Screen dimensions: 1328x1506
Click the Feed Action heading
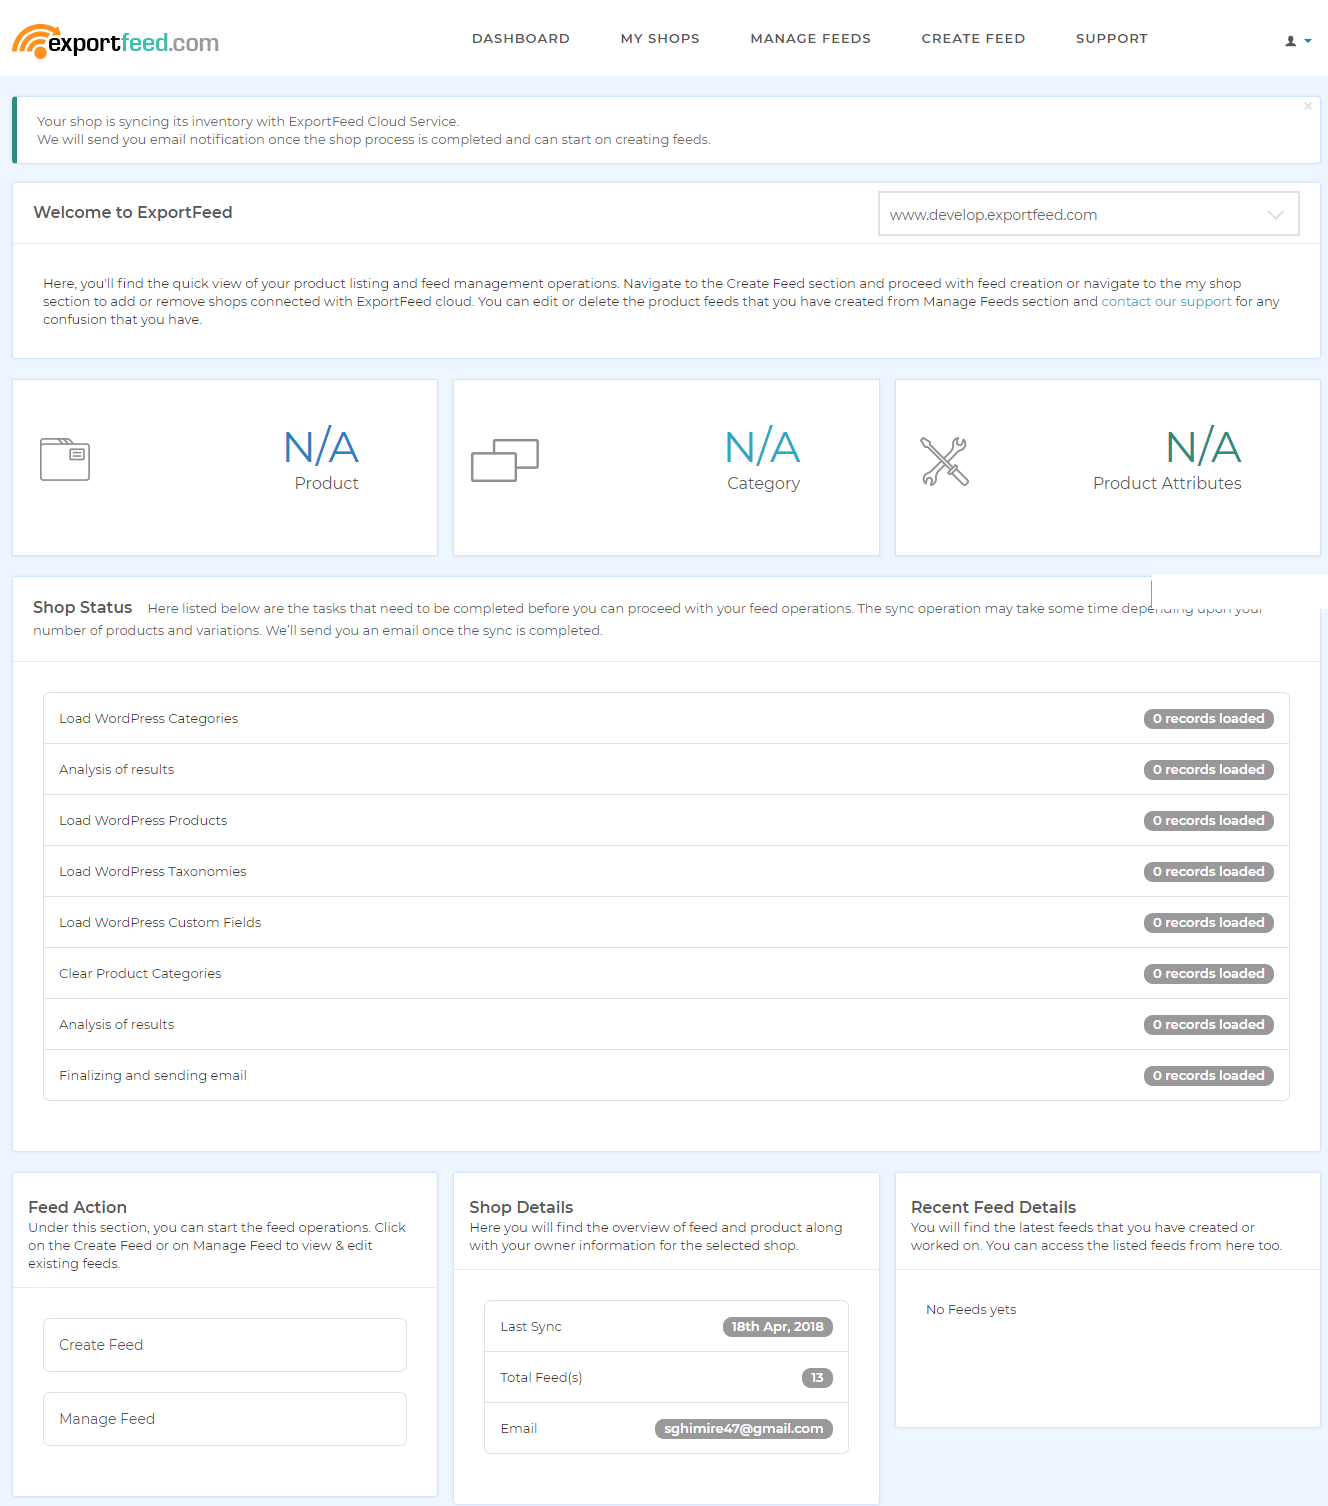78,1207
